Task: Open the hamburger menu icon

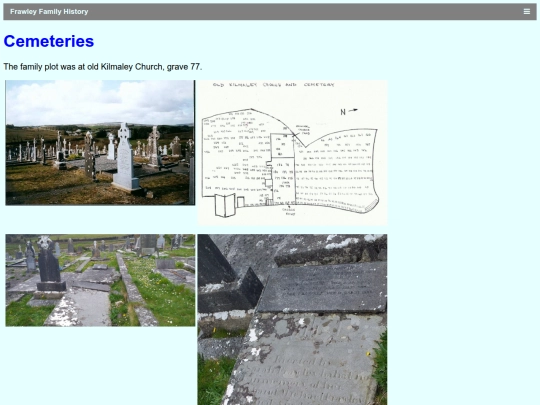Action: pos(527,12)
